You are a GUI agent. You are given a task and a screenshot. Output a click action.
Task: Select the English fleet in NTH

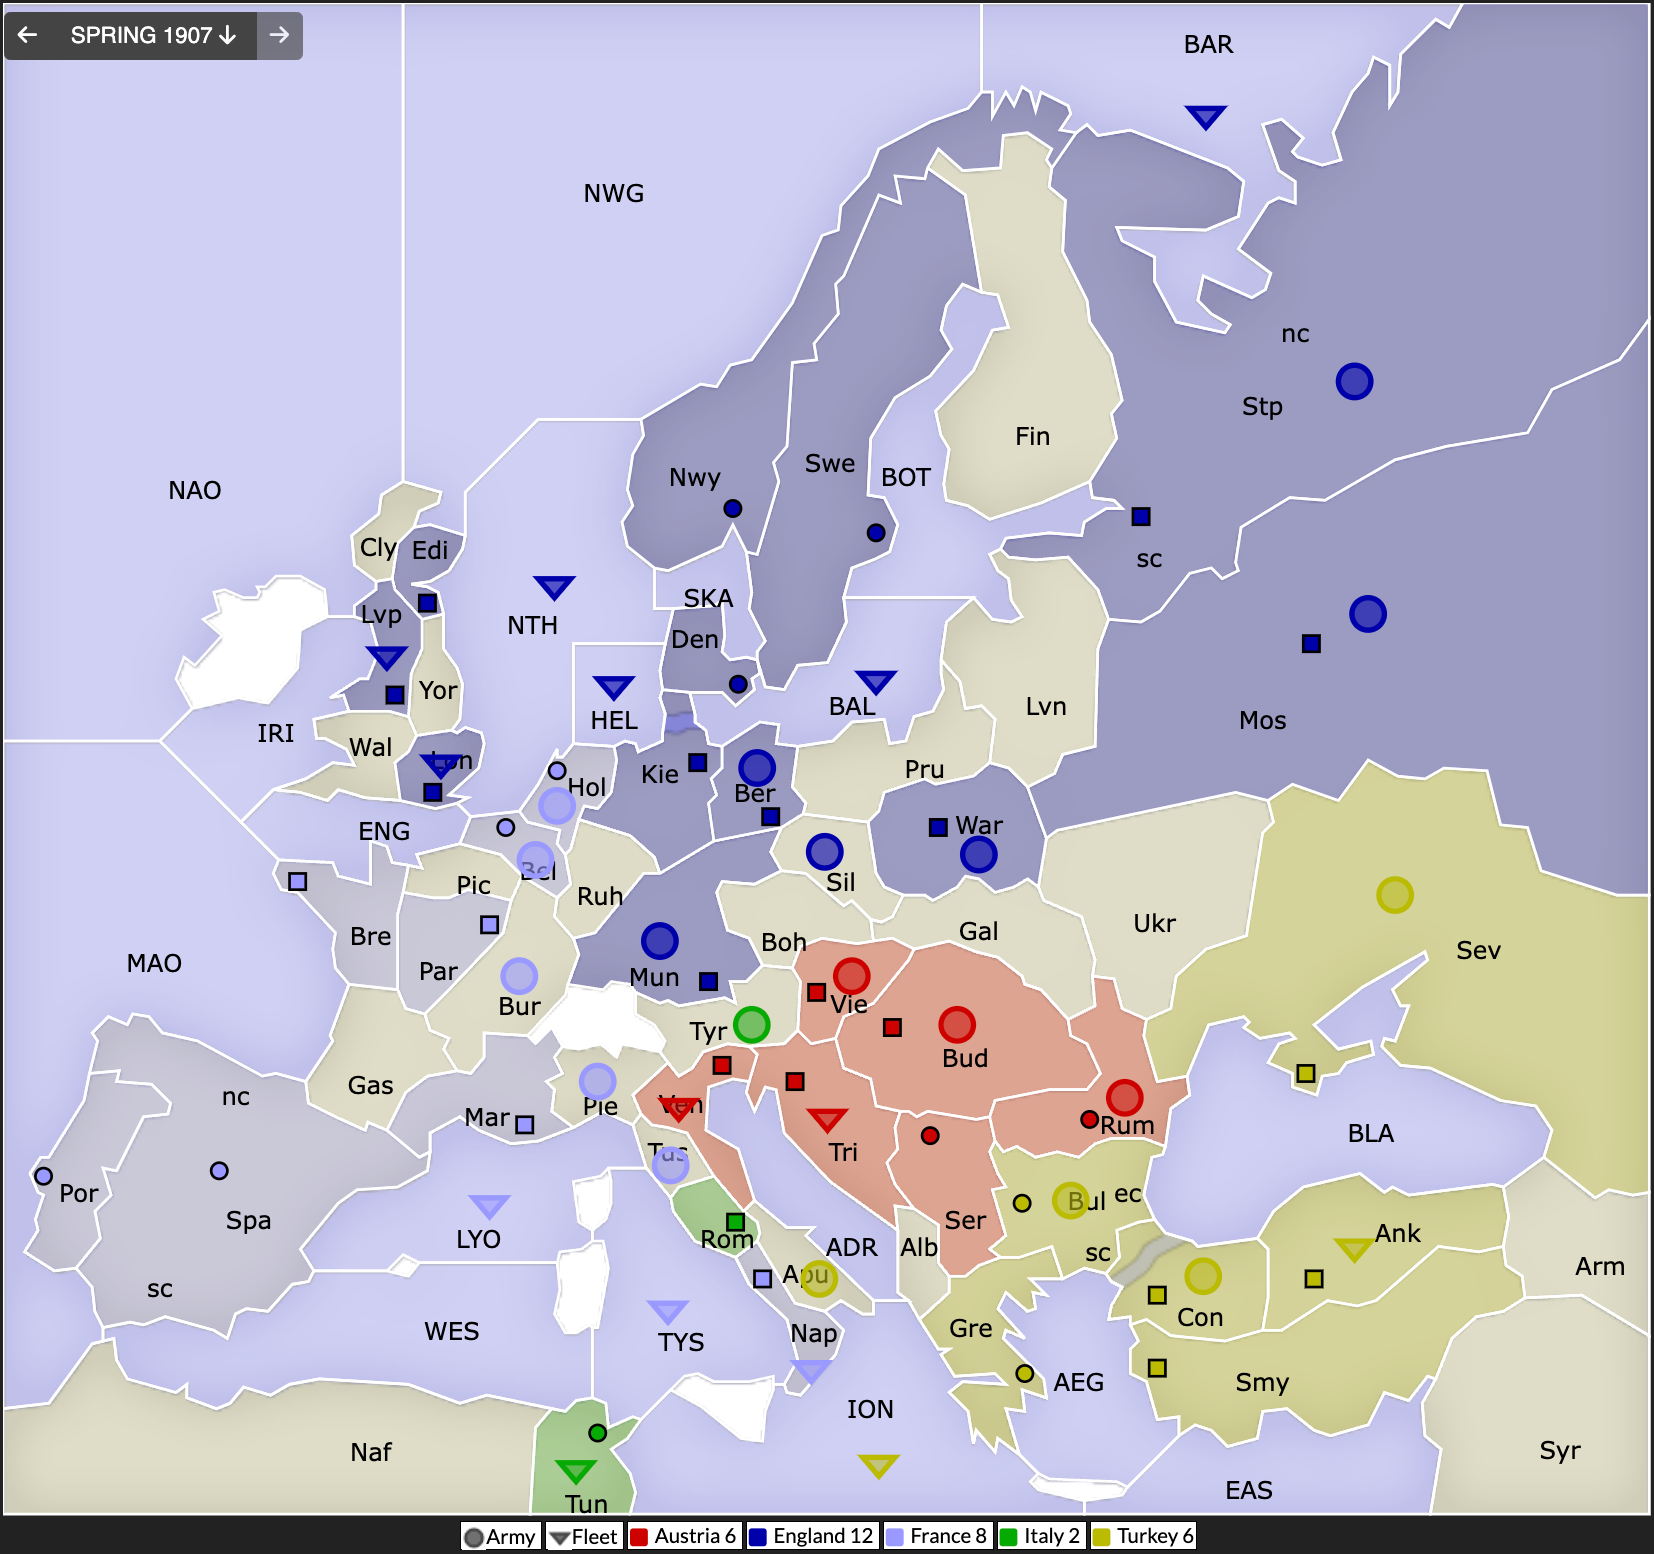[554, 587]
